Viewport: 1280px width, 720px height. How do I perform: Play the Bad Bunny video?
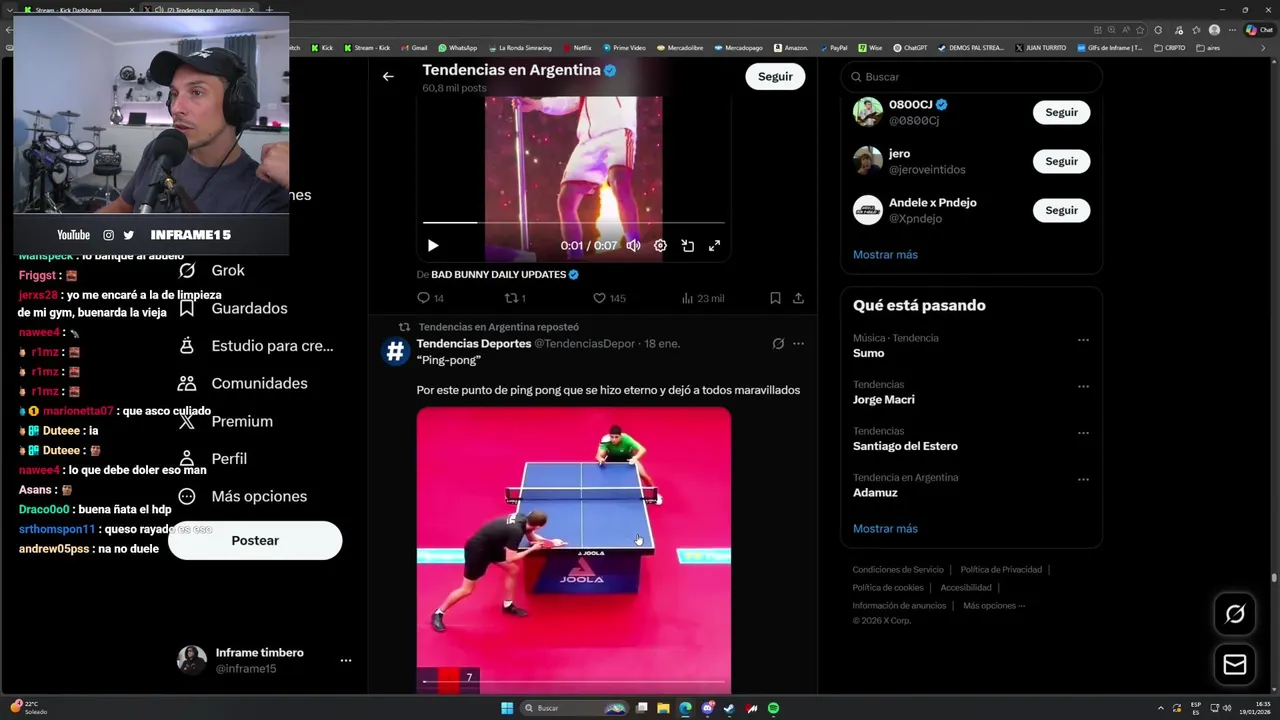(433, 245)
